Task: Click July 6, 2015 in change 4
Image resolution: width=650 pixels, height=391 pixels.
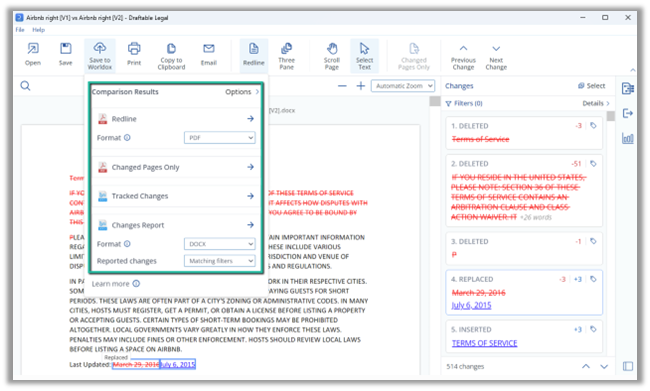Action: [471, 306]
